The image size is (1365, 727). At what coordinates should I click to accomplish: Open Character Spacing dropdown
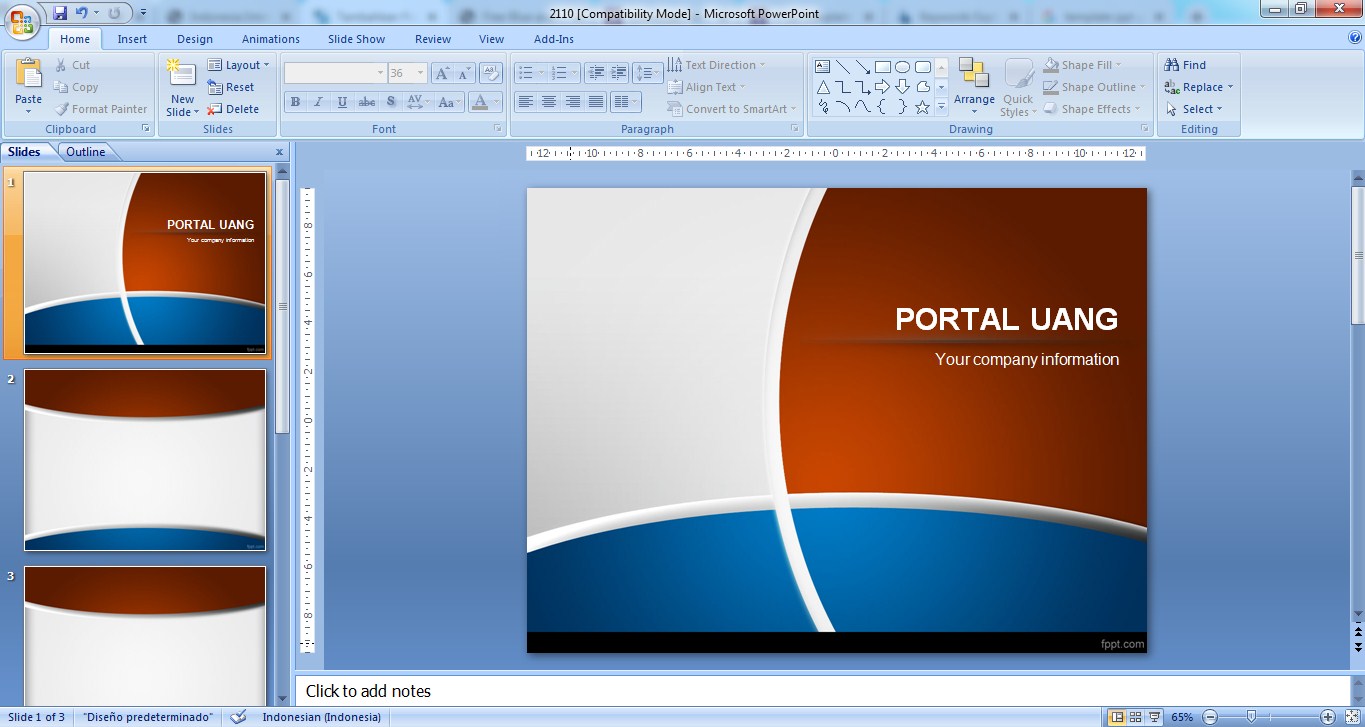pyautogui.click(x=417, y=102)
